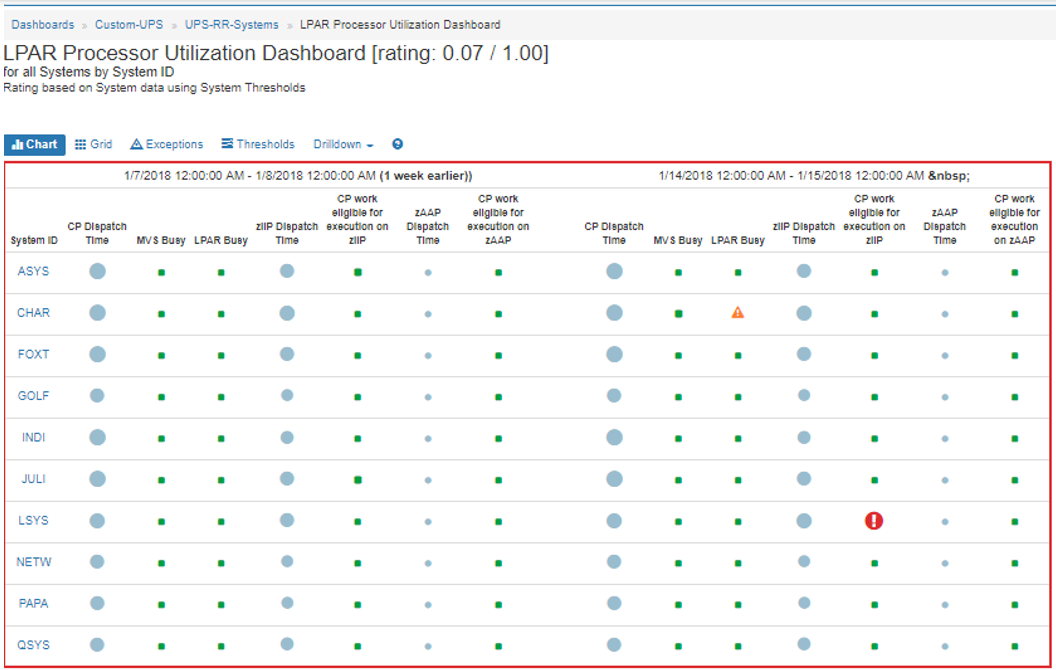Click ASYS zAAP-eligible green square, 1/14/2018 period
The height and width of the screenshot is (670, 1056).
(x=1015, y=273)
